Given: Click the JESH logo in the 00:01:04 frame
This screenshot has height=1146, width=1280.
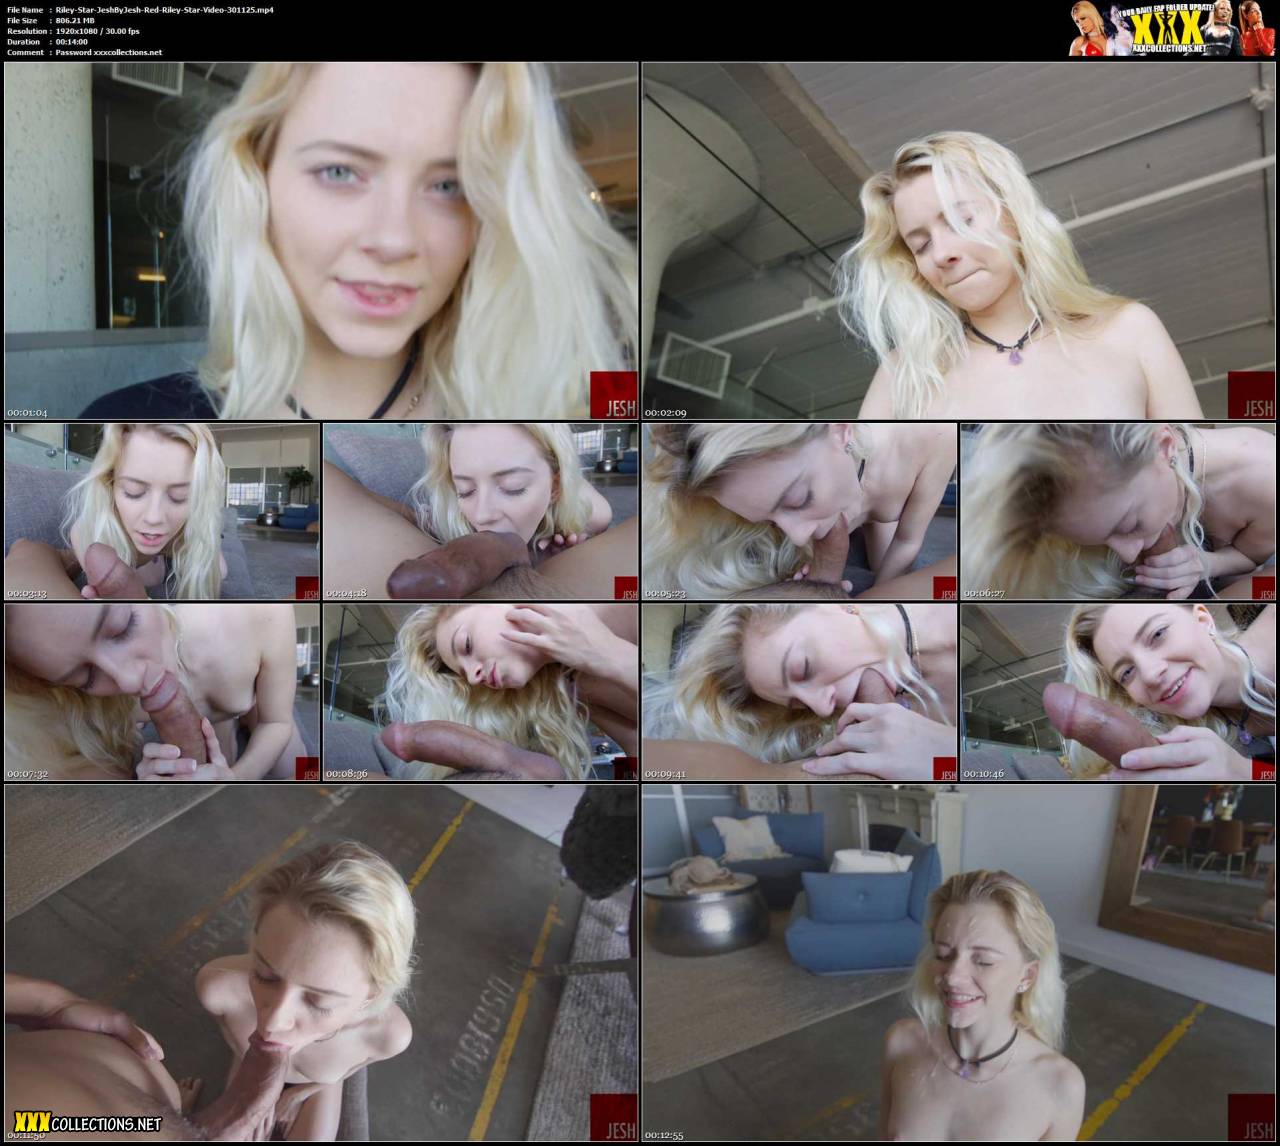Looking at the screenshot, I should pos(613,395).
